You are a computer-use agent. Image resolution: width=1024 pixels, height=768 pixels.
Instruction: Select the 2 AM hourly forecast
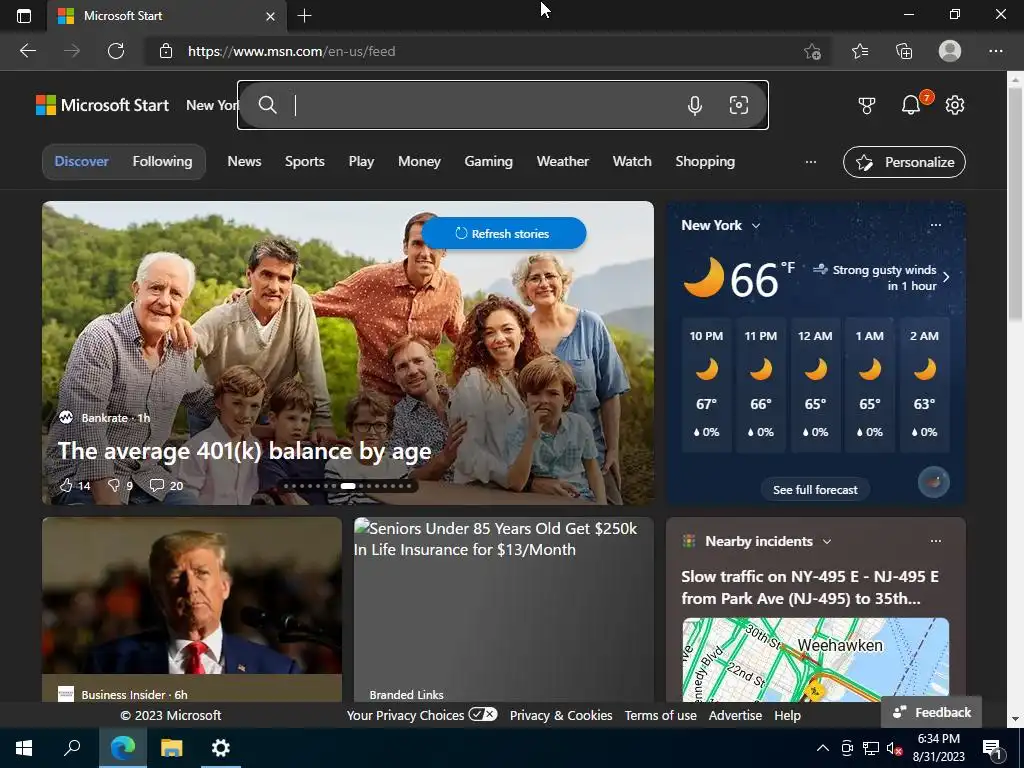[x=924, y=385]
